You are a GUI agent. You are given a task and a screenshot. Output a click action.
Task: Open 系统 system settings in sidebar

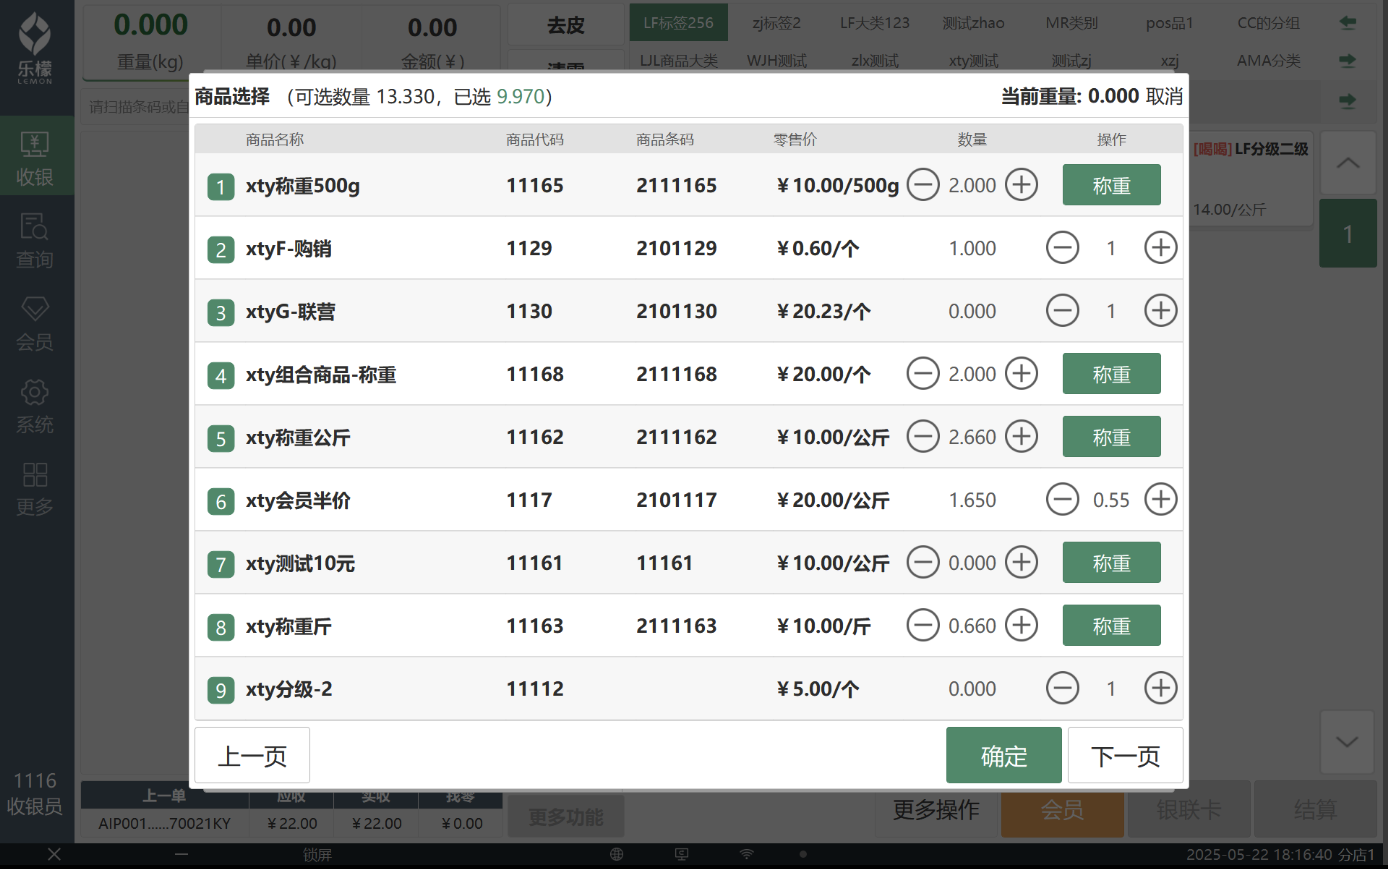(35, 407)
